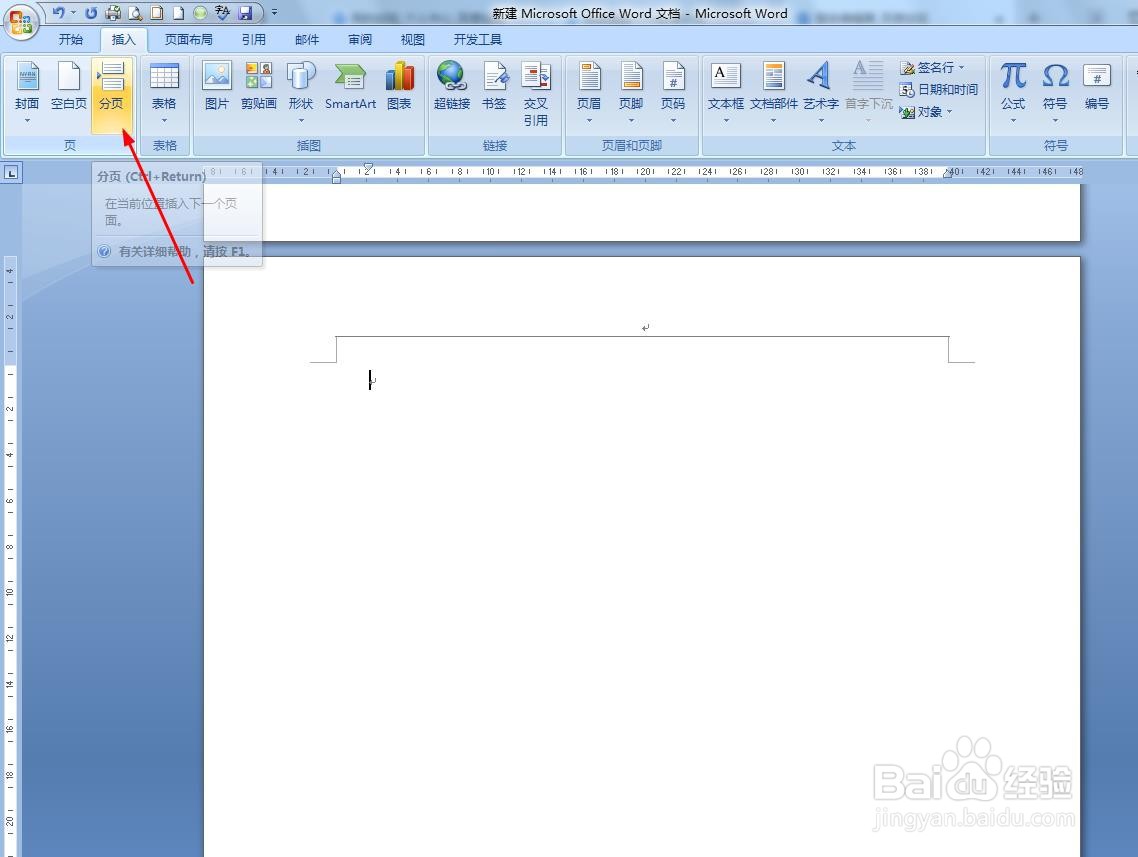Click the 首字下沉 drop cap button

click(869, 94)
